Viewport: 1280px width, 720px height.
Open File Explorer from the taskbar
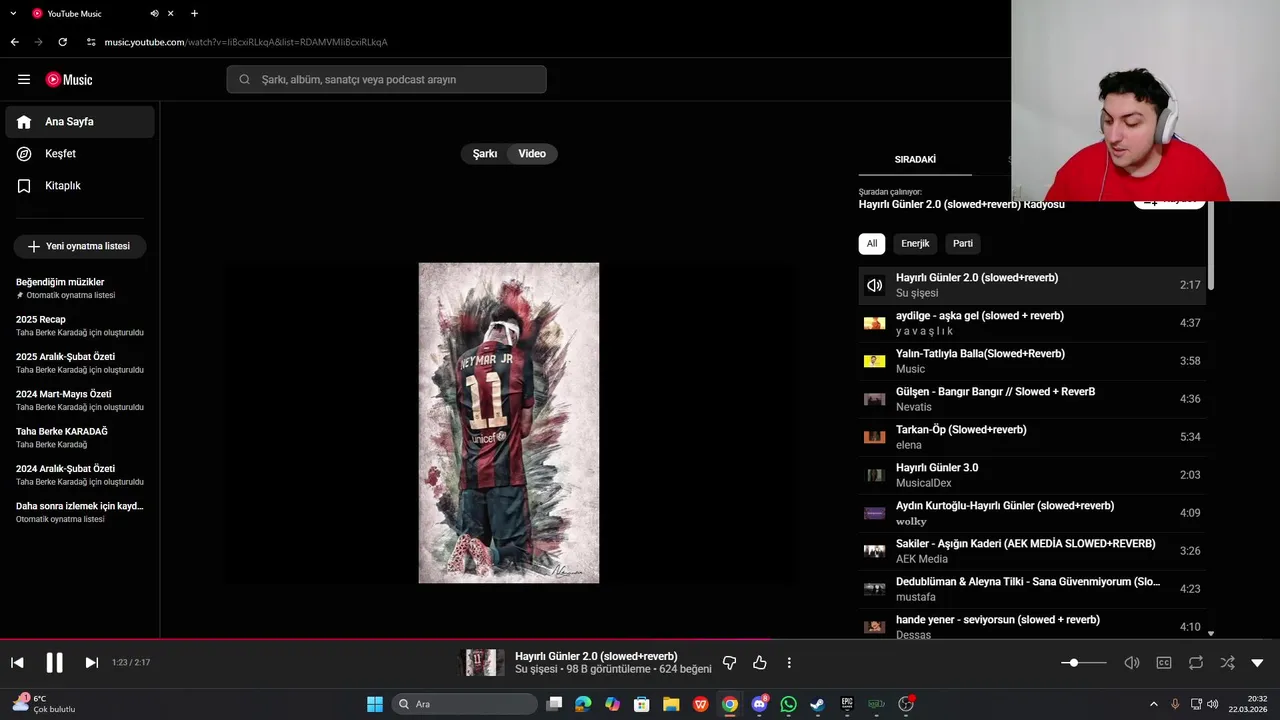tap(671, 704)
